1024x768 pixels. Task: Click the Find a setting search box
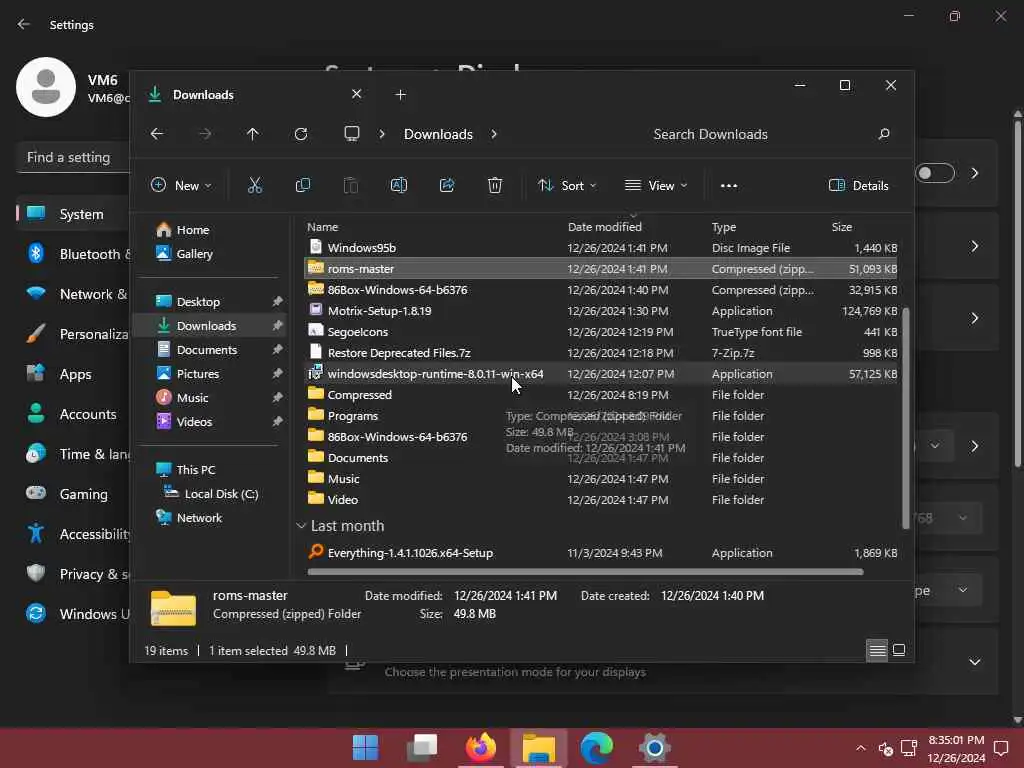[73, 157]
